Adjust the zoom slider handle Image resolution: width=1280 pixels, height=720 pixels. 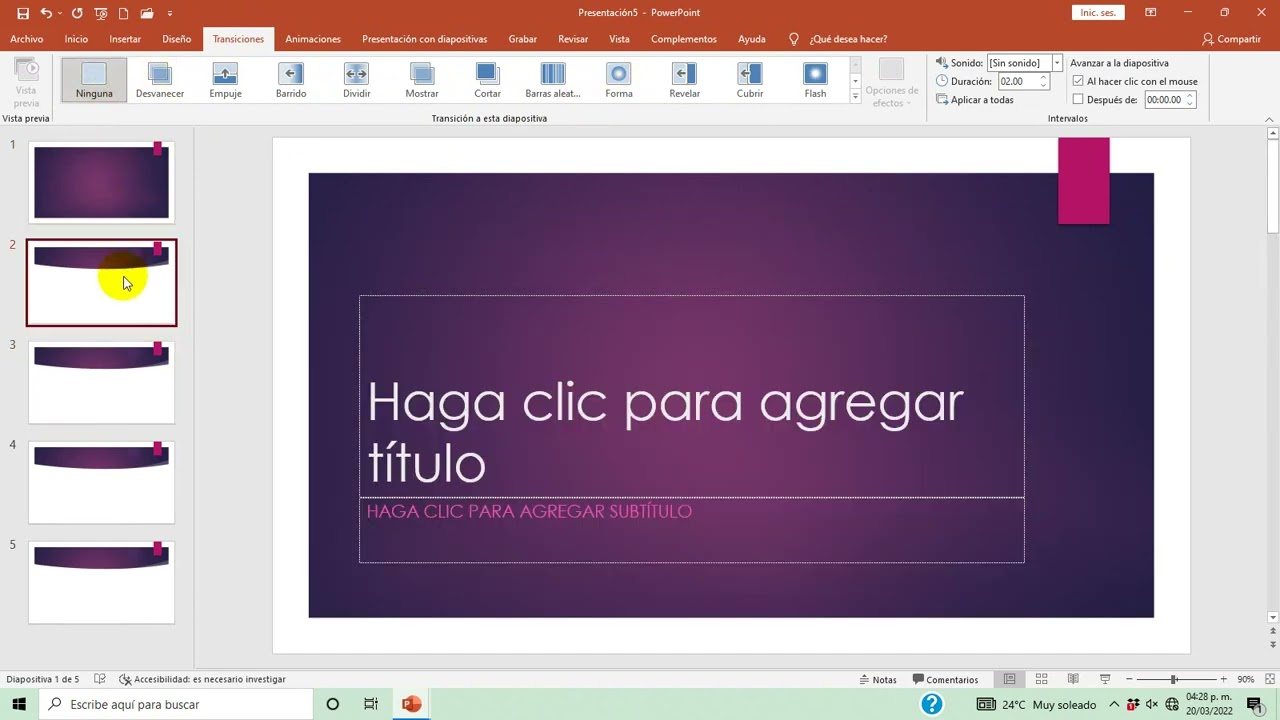[x=1173, y=679]
